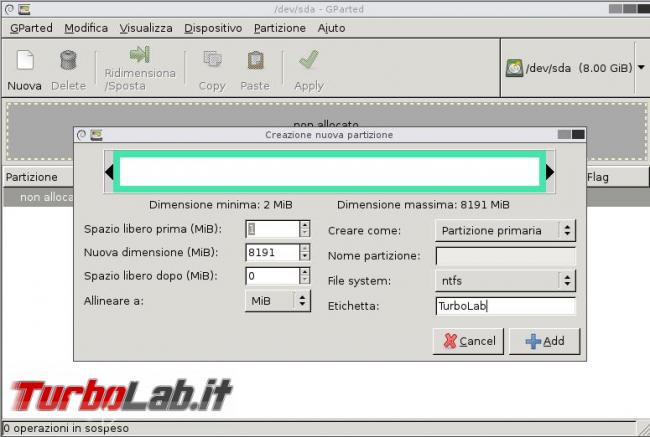The image size is (650, 437).
Task: Click the Nuova dimensione spinner arrows
Action: point(305,252)
